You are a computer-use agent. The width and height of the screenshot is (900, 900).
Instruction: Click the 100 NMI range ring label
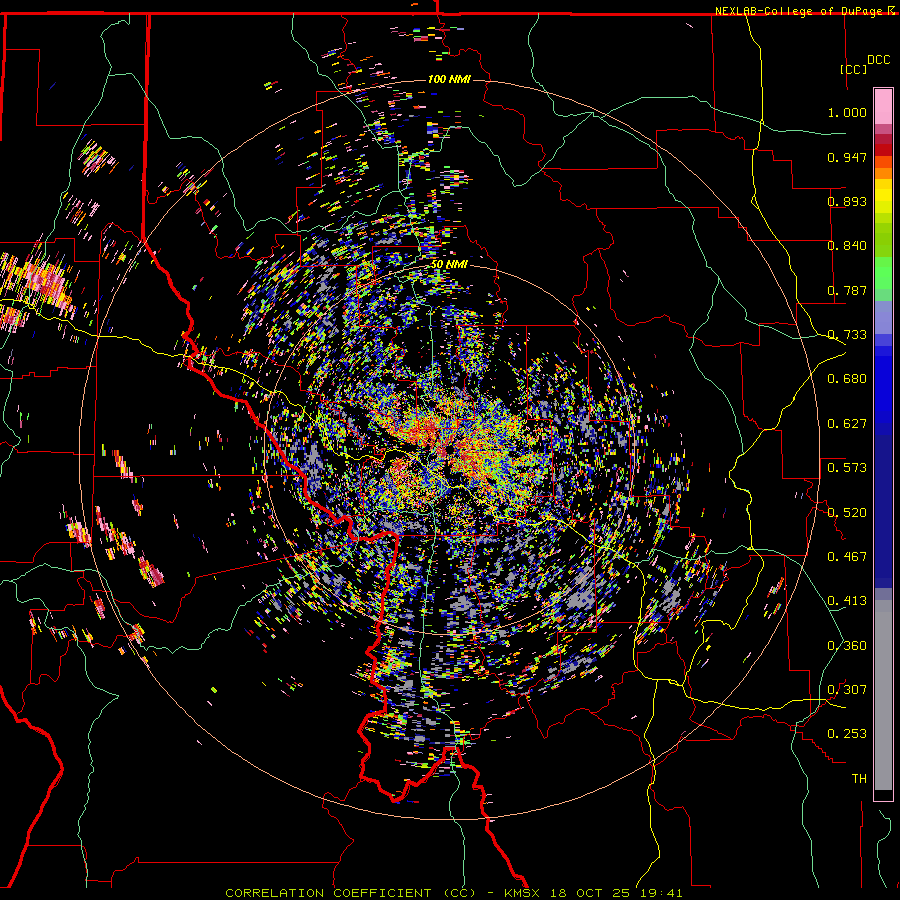[x=449, y=79]
